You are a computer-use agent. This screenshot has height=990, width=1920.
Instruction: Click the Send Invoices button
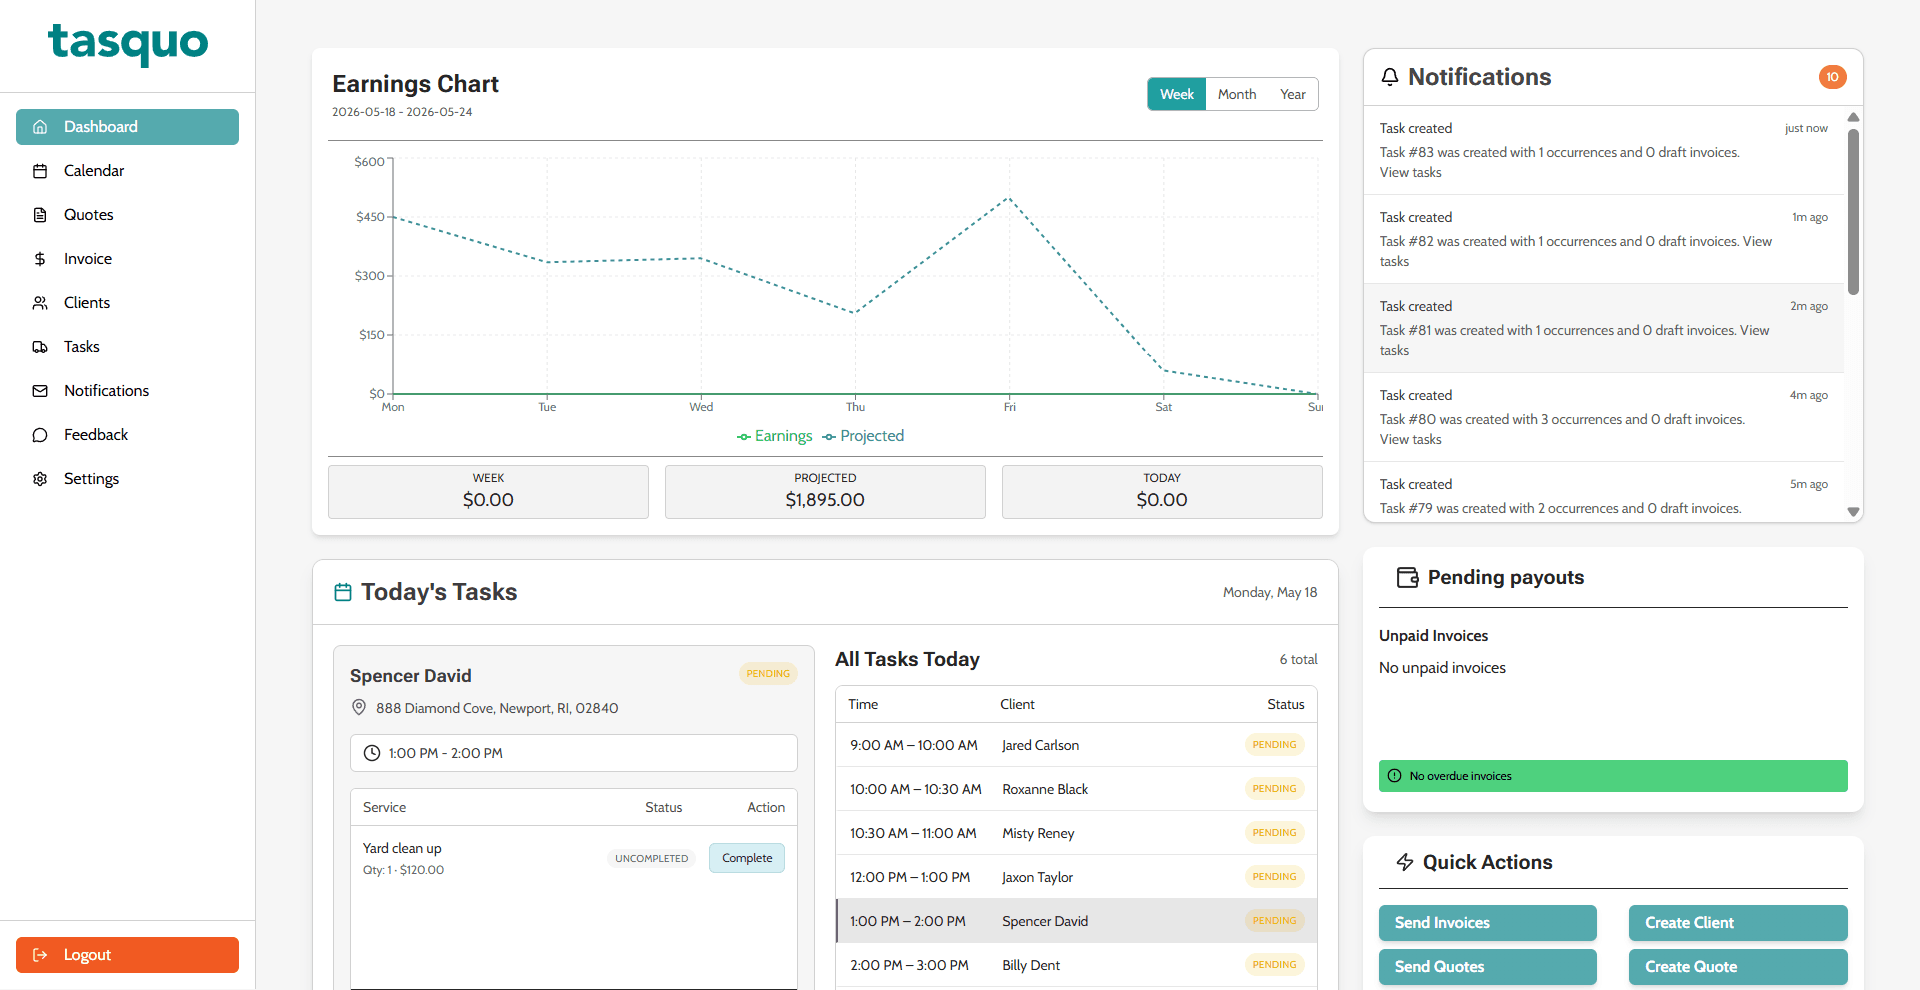(1488, 923)
